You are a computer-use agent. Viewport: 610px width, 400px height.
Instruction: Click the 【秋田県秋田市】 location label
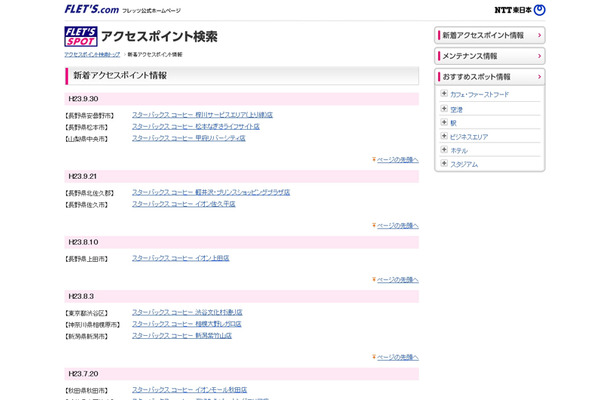(86, 391)
